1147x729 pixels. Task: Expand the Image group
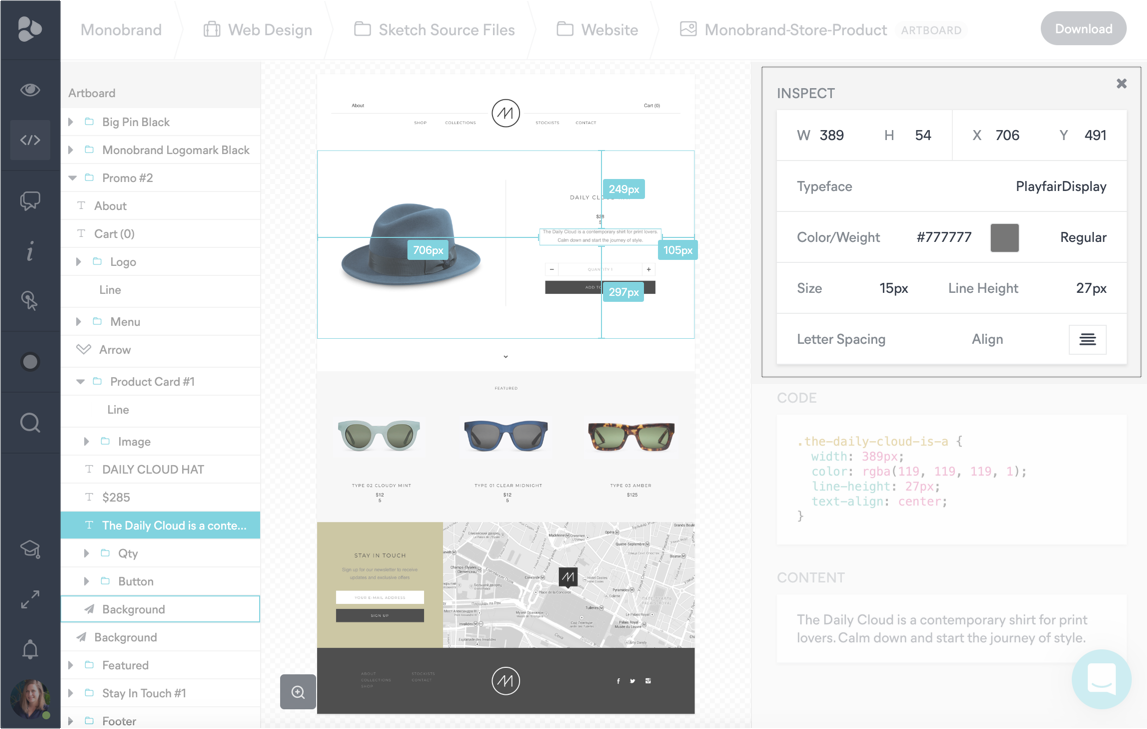(87, 442)
